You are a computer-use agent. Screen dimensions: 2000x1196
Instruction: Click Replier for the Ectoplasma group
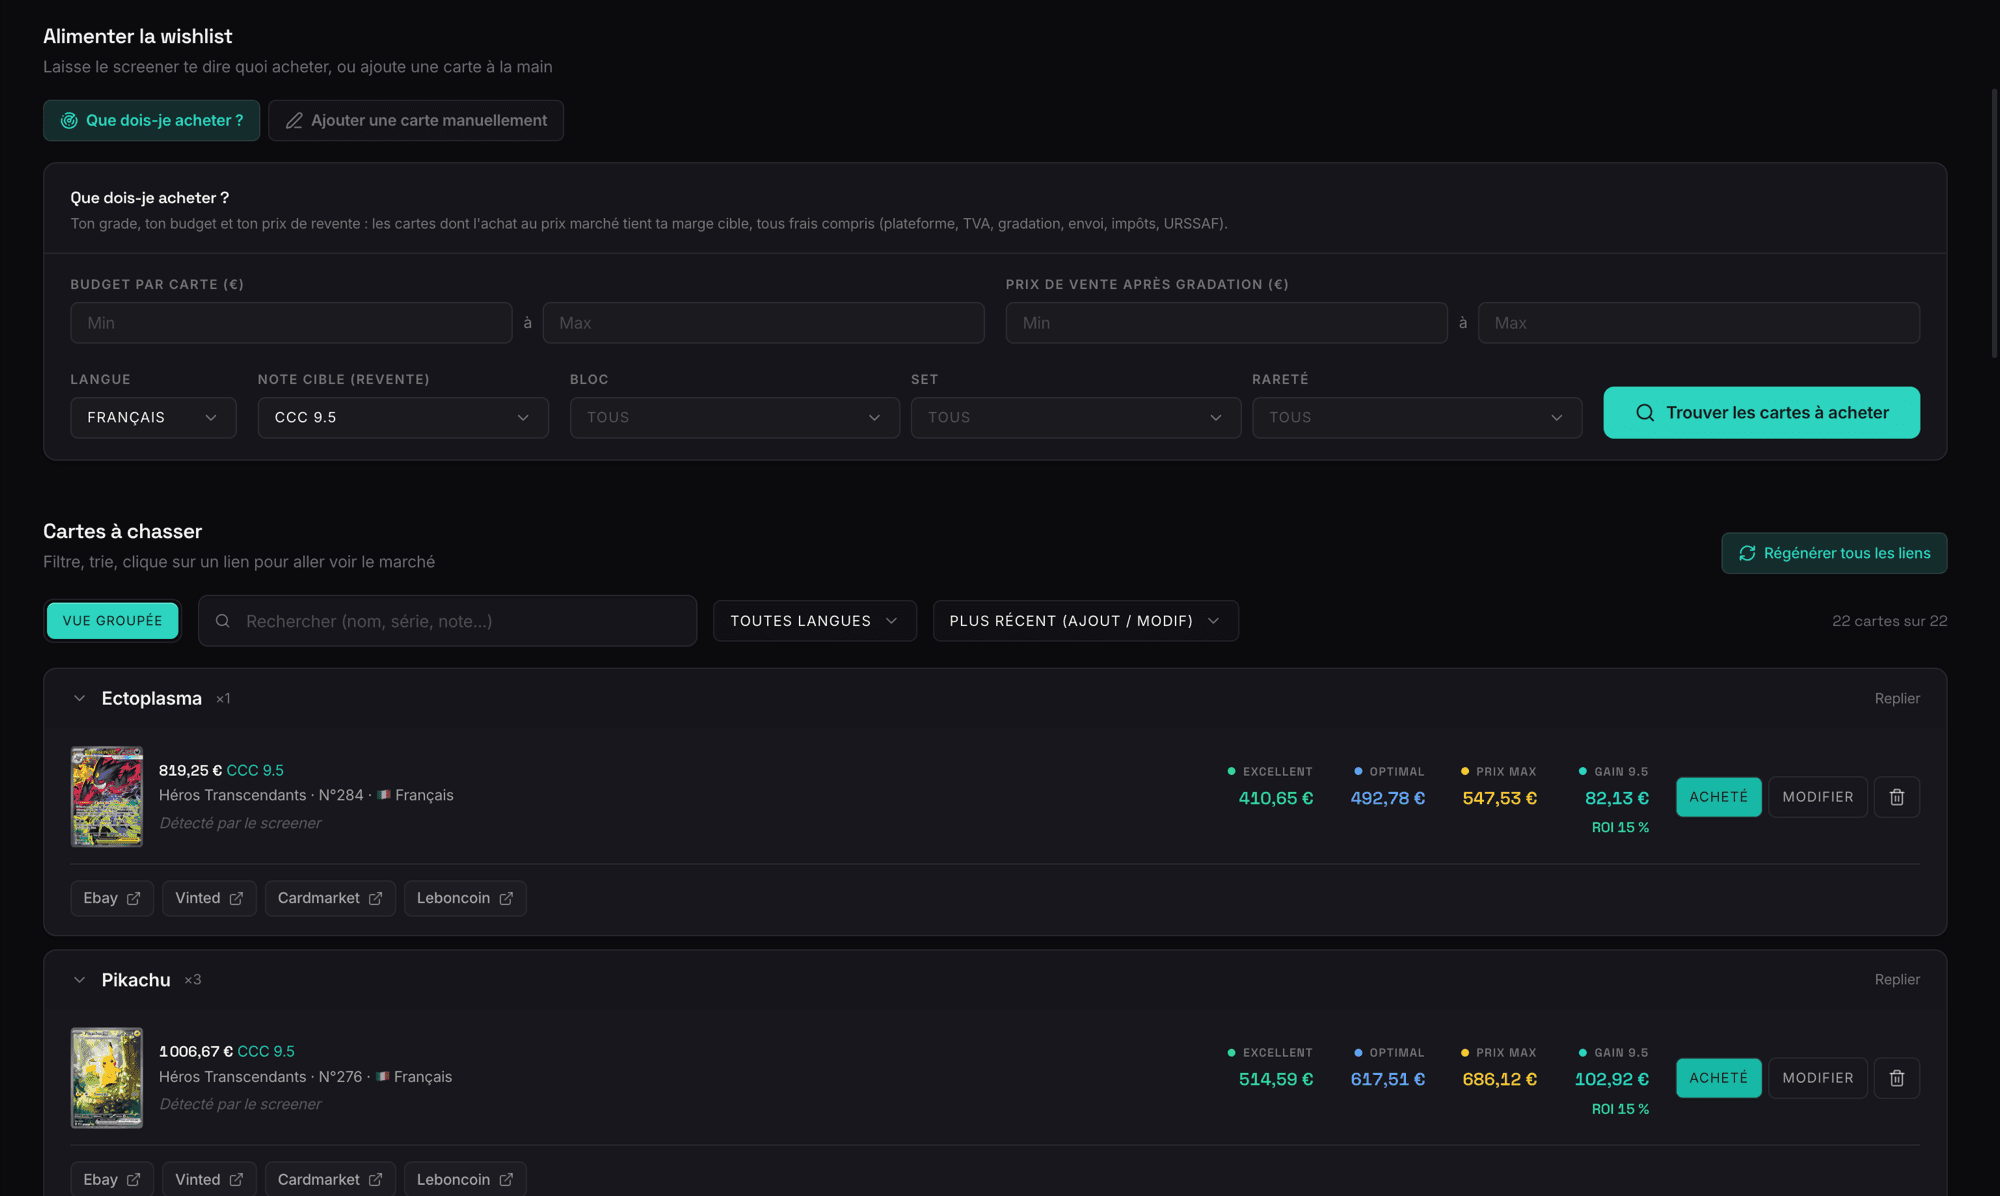pyautogui.click(x=1897, y=698)
